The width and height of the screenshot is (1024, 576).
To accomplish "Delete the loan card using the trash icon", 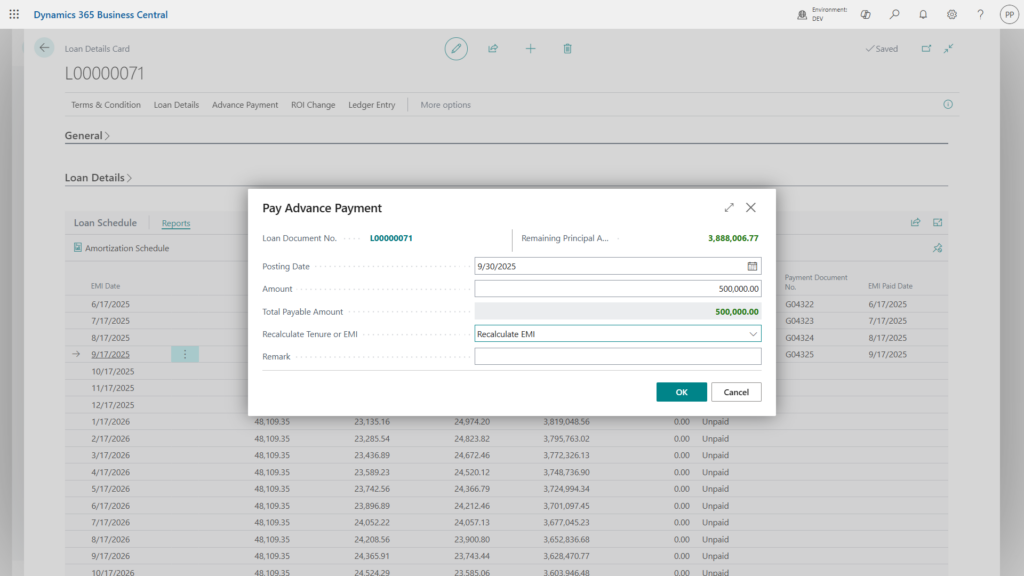I will [567, 48].
